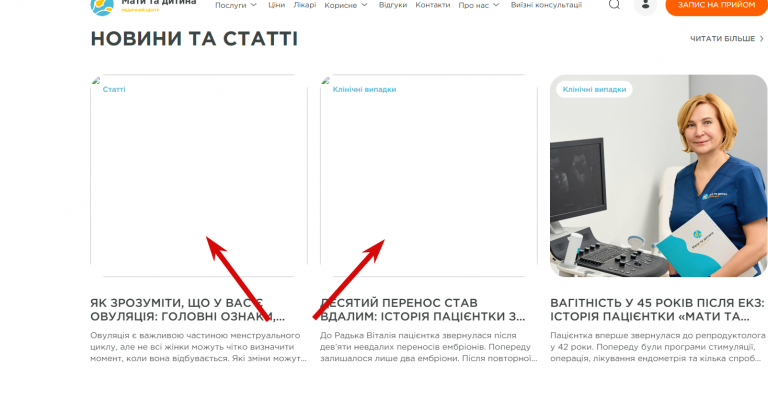Screen dimensions: 768x394
Task: Open article ВАГІТНІСТЬ У 45 РОКІВ ПІСЛЯ ЕКЗ
Action: 657,310
